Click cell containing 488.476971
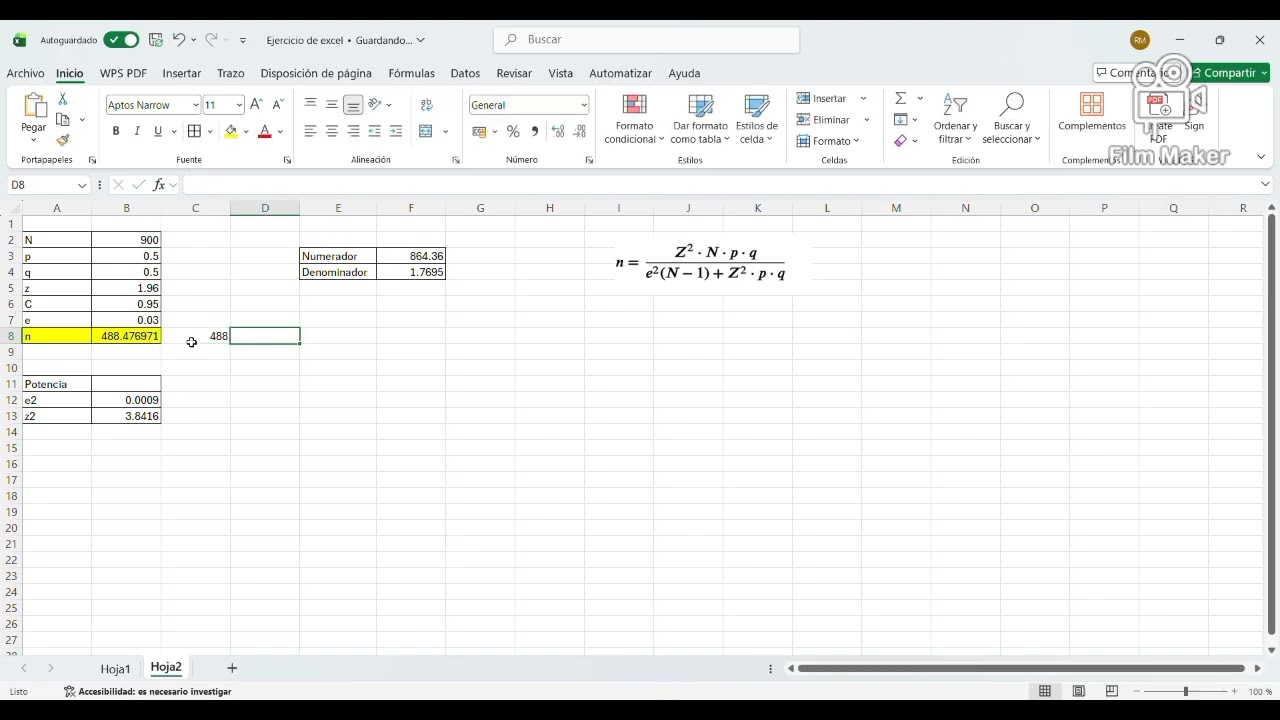 pyautogui.click(x=126, y=336)
